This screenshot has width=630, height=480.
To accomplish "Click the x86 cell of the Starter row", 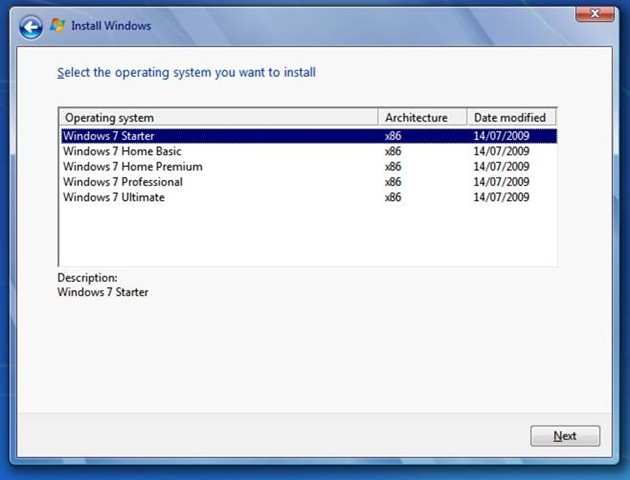I will (393, 136).
